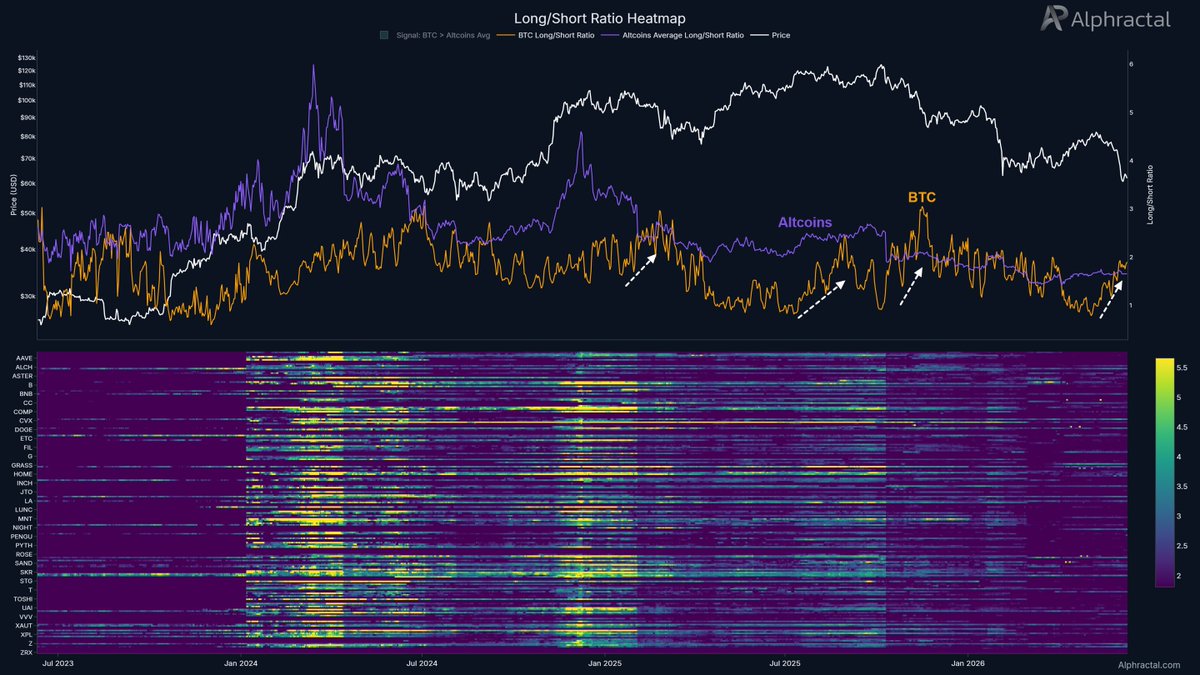Click the orange 'BTC' annotation label on the chart
The image size is (1200, 675).
[922, 198]
